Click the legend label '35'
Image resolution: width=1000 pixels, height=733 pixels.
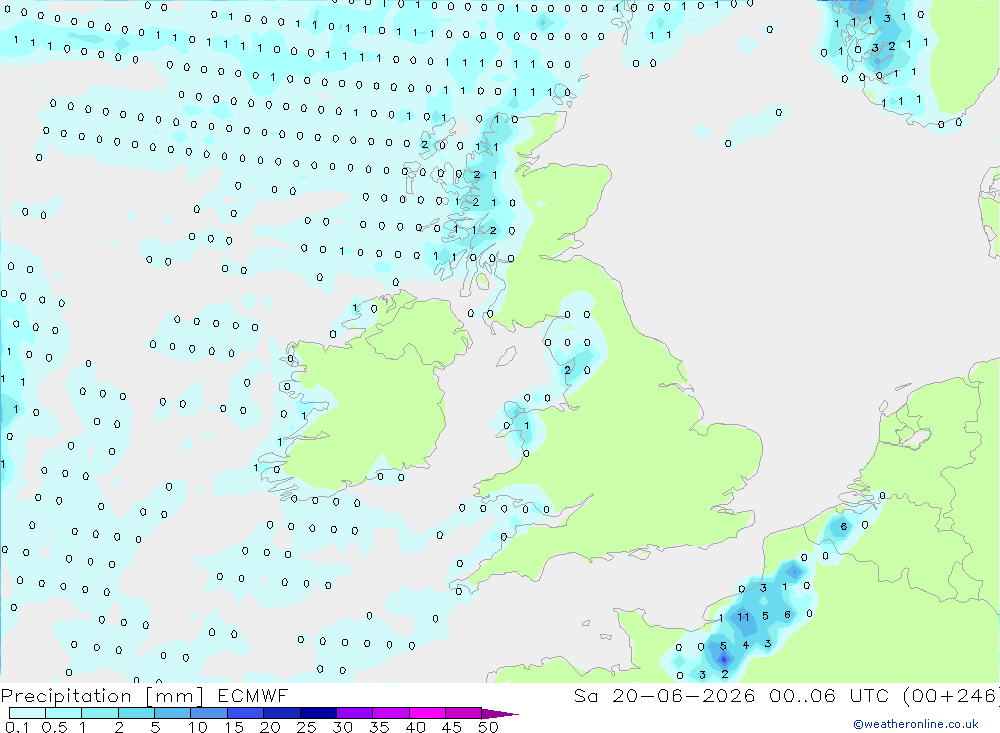(379, 727)
